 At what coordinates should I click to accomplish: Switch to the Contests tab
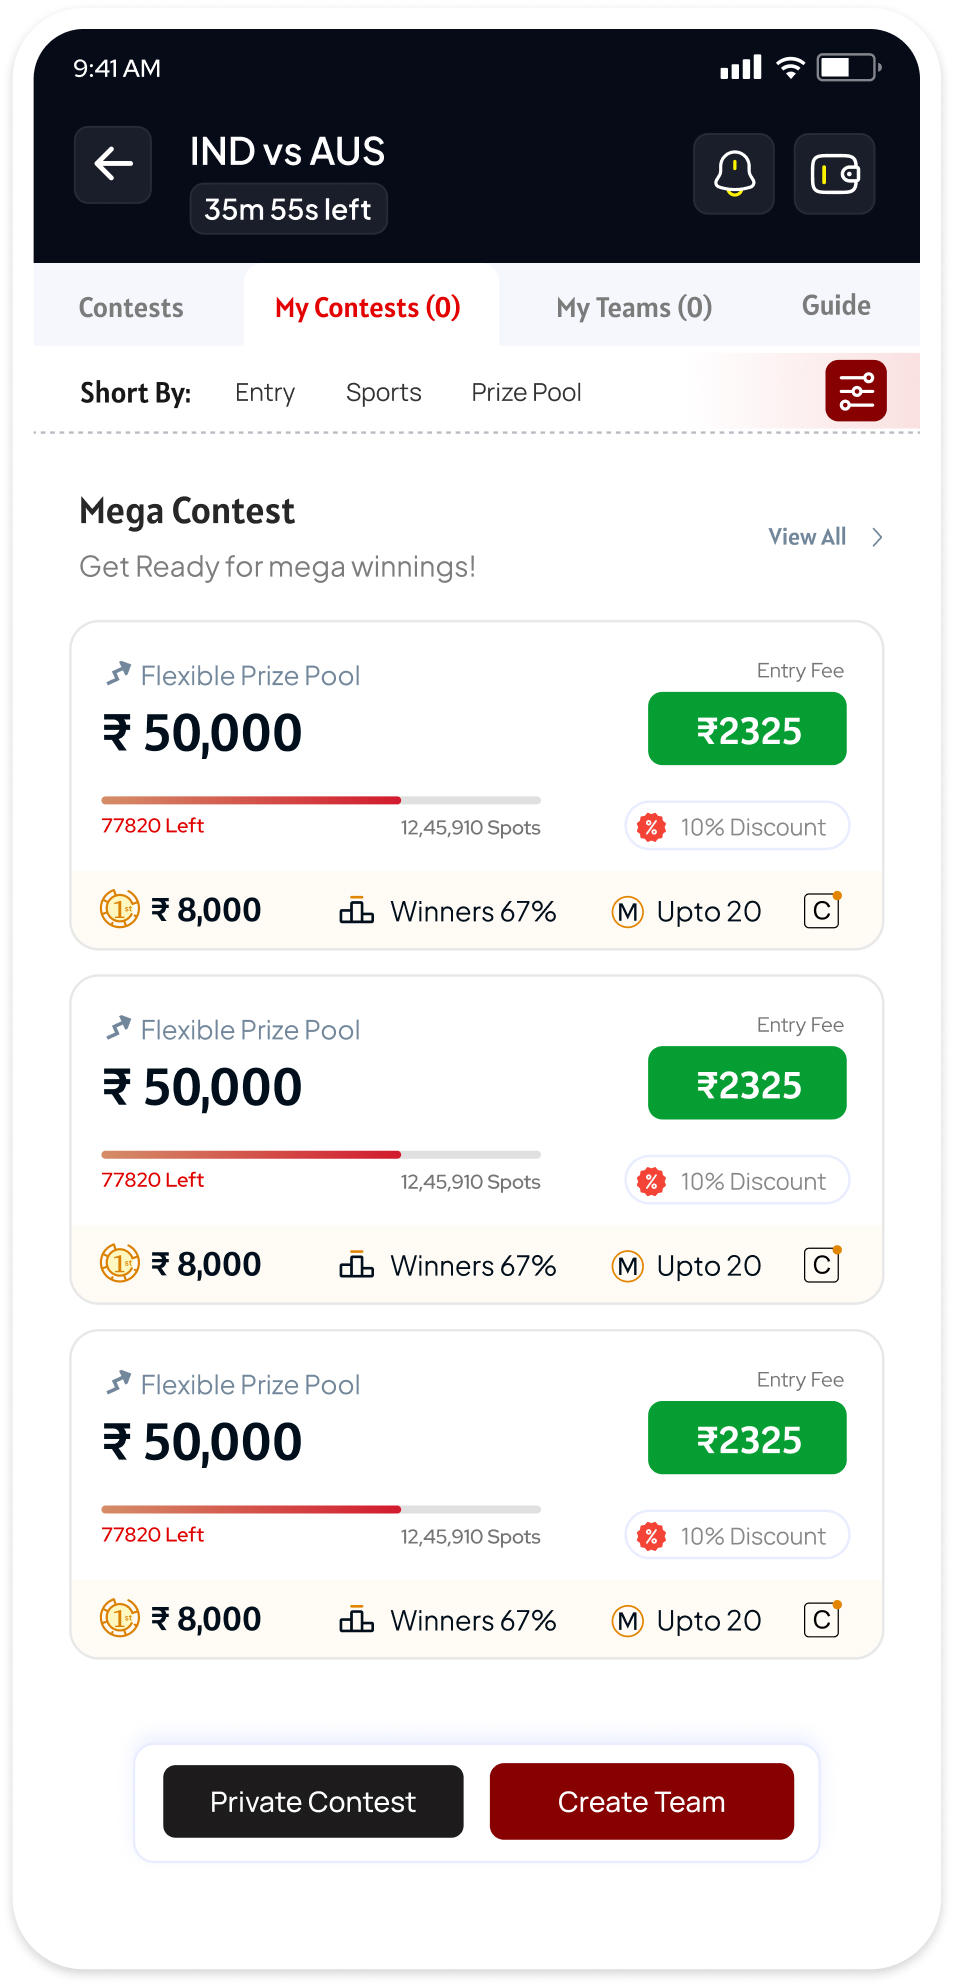[x=131, y=307]
